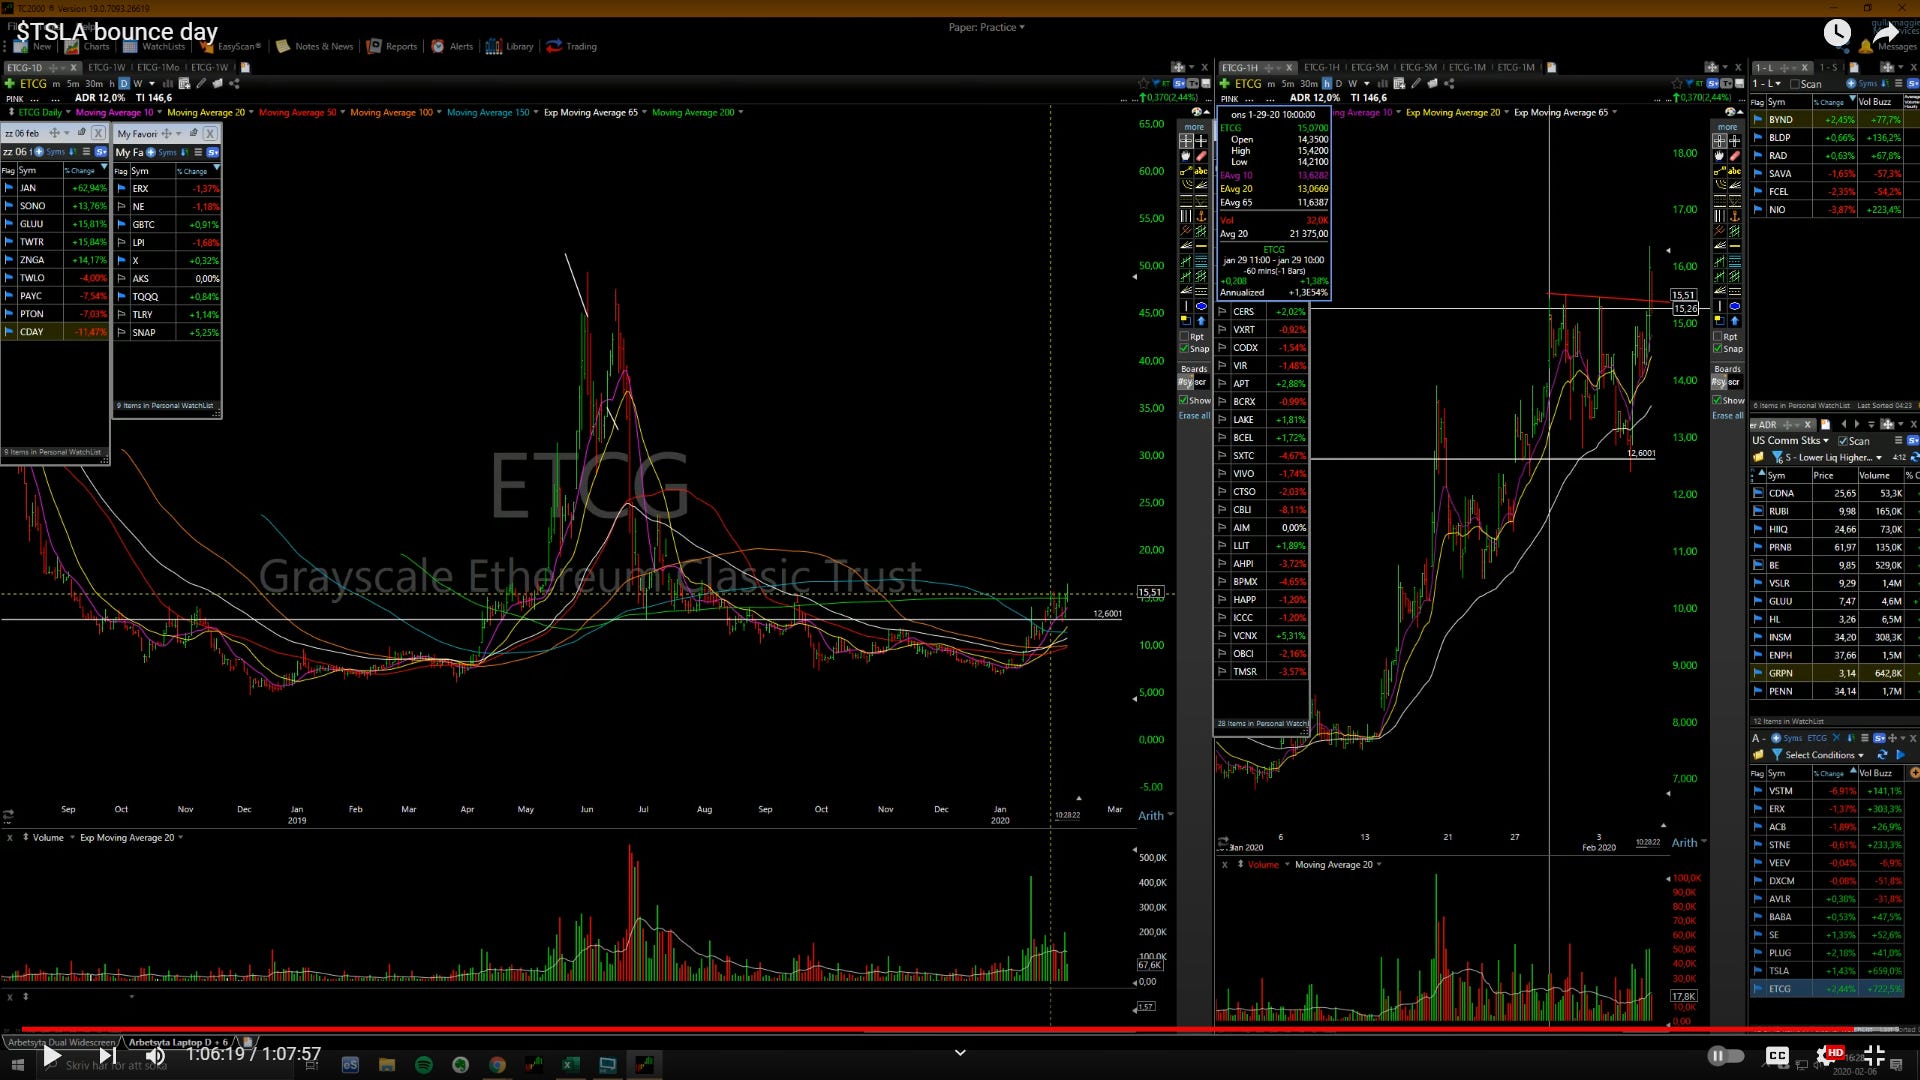
Task: Click the star favorite icon on the hourly chart header
Action: tap(1677, 83)
